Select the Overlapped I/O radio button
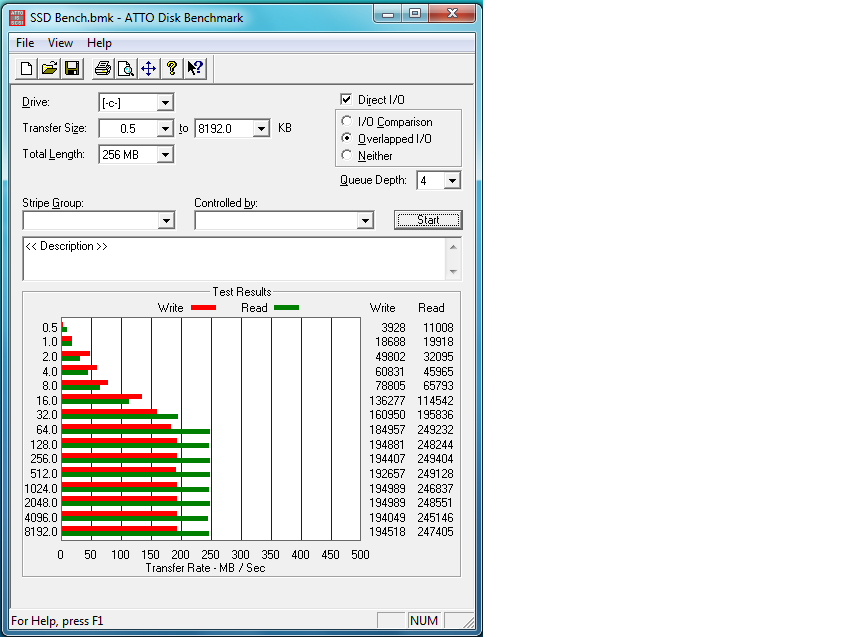 347,138
